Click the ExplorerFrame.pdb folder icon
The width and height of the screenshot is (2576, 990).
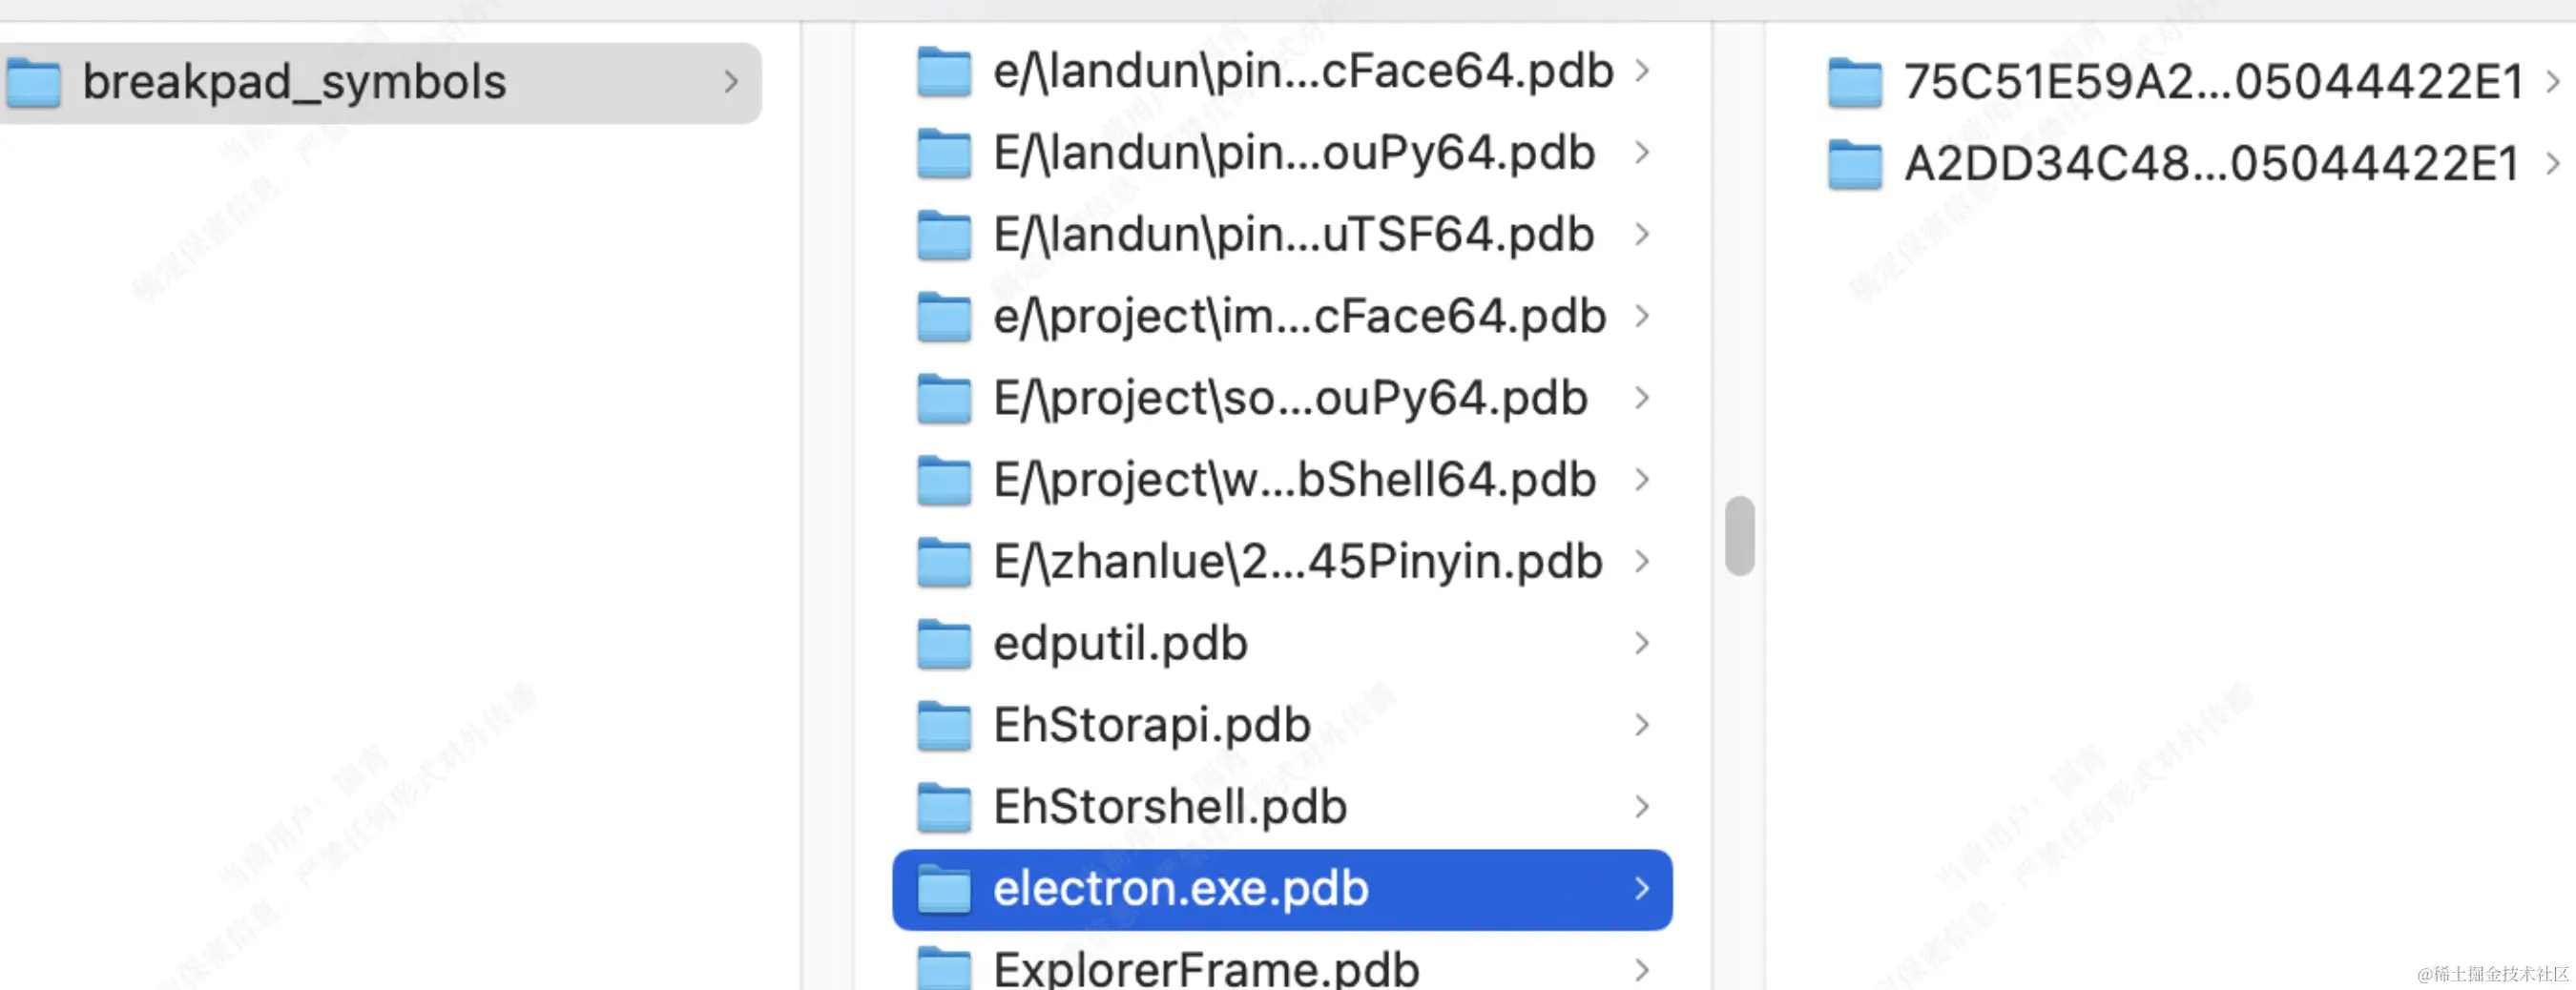coord(944,968)
